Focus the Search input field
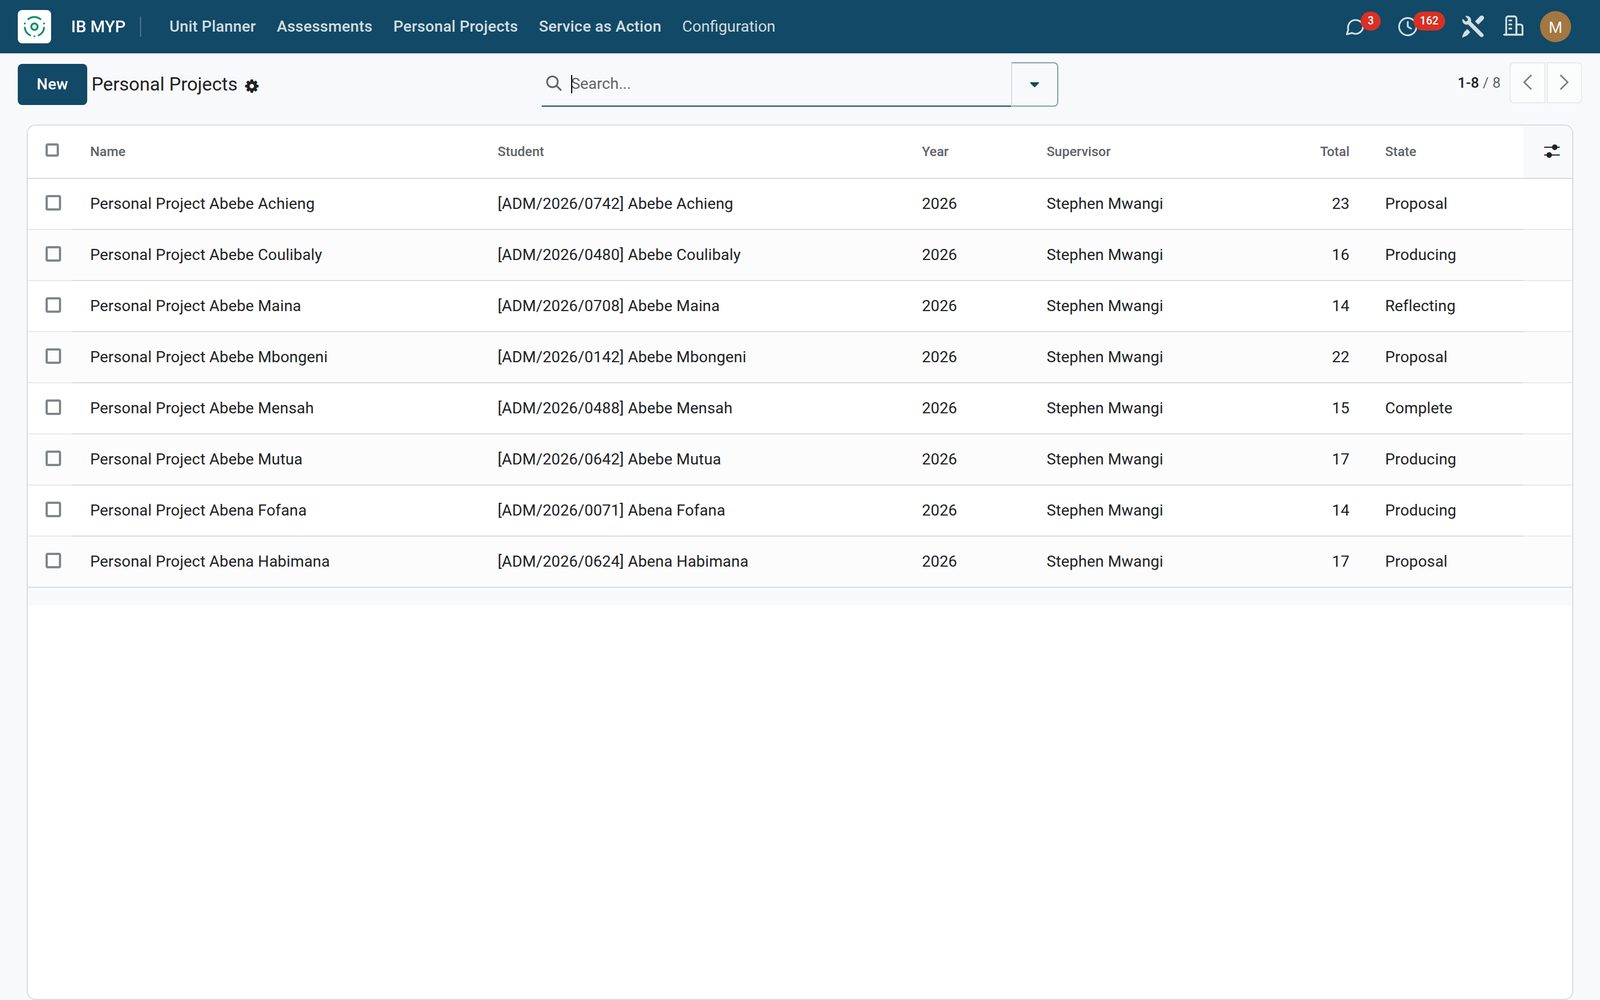This screenshot has height=1000, width=1600. (788, 84)
